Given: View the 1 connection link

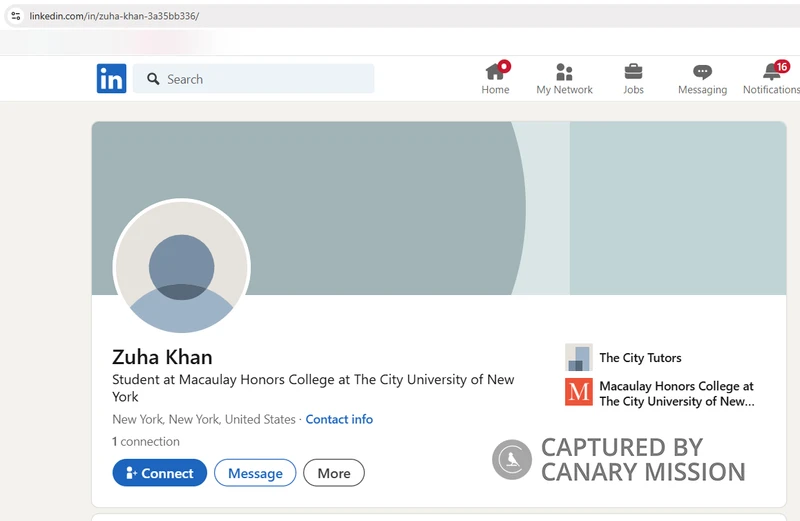Looking at the screenshot, I should click(146, 441).
